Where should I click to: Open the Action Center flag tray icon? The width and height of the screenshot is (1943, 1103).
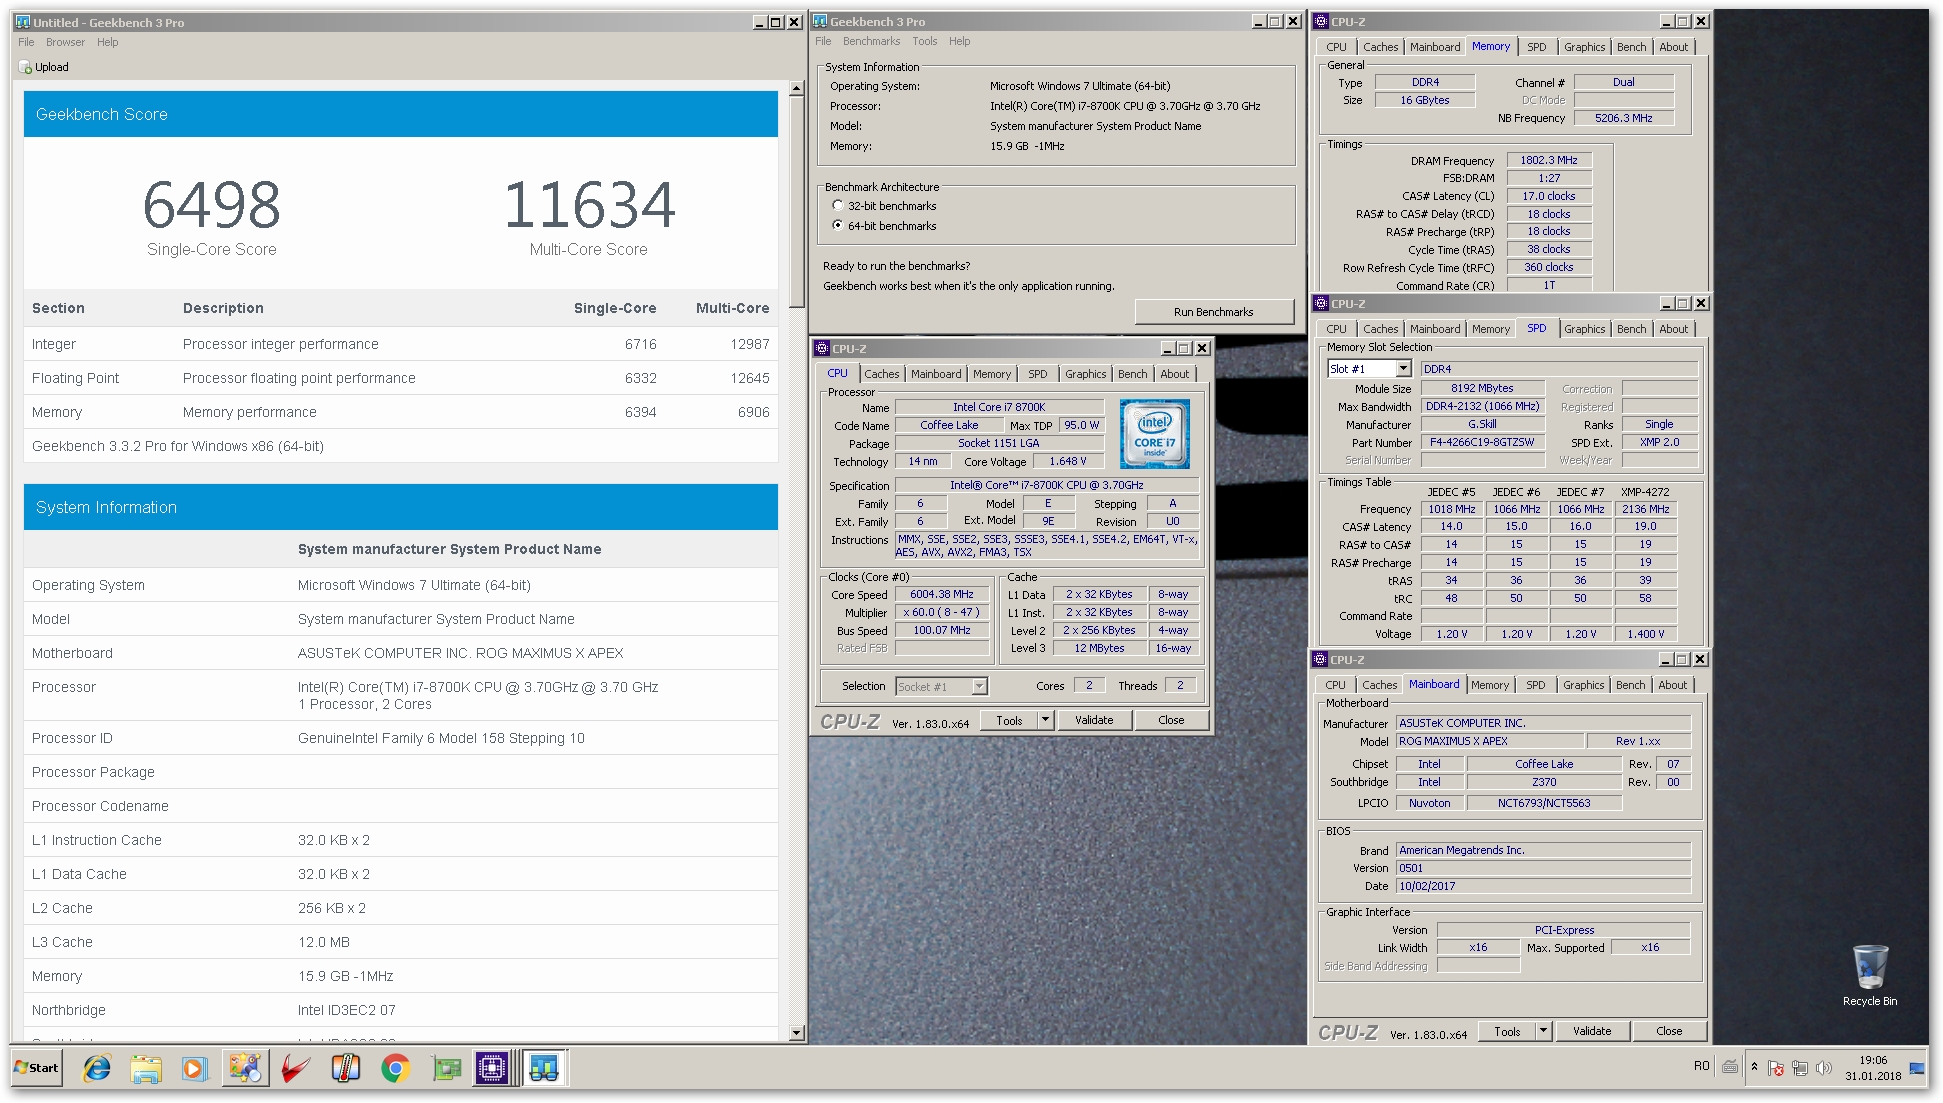coord(1776,1068)
